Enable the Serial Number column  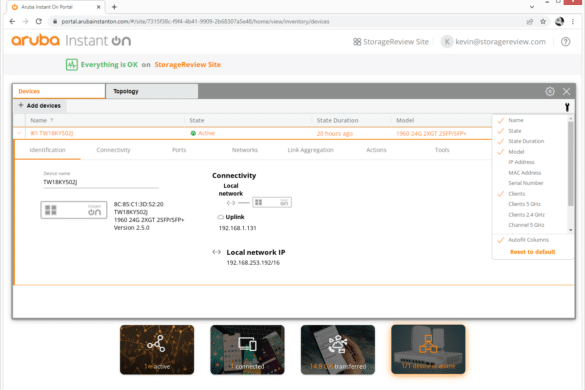tap(526, 183)
